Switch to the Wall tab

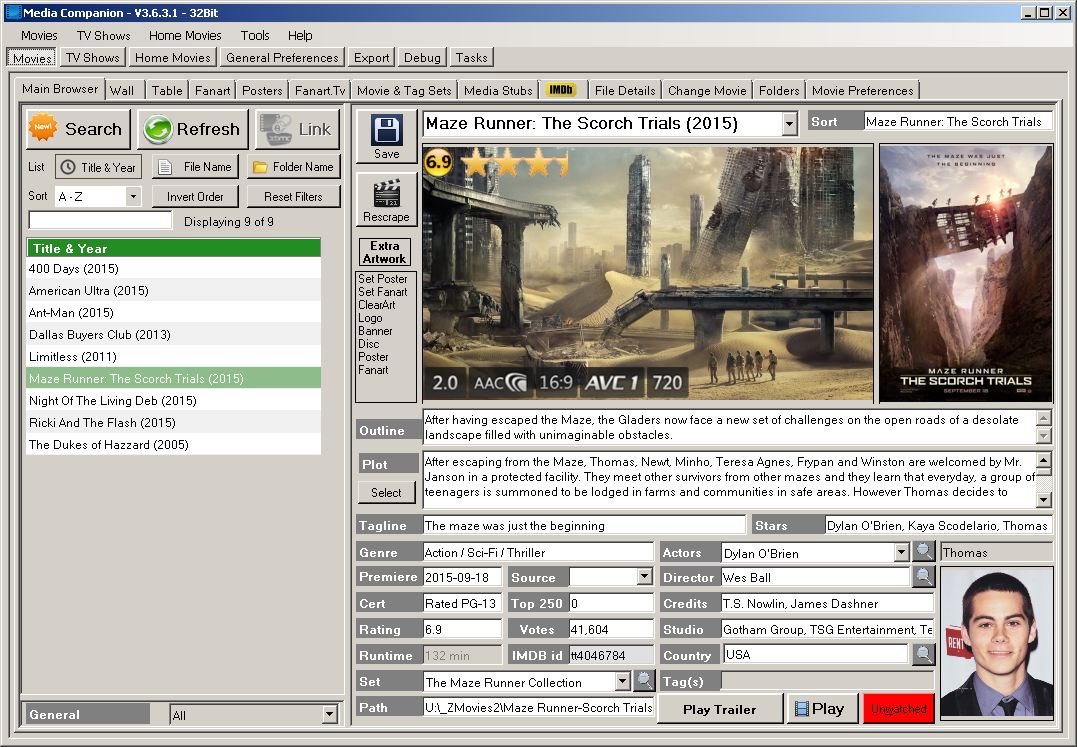click(x=122, y=90)
